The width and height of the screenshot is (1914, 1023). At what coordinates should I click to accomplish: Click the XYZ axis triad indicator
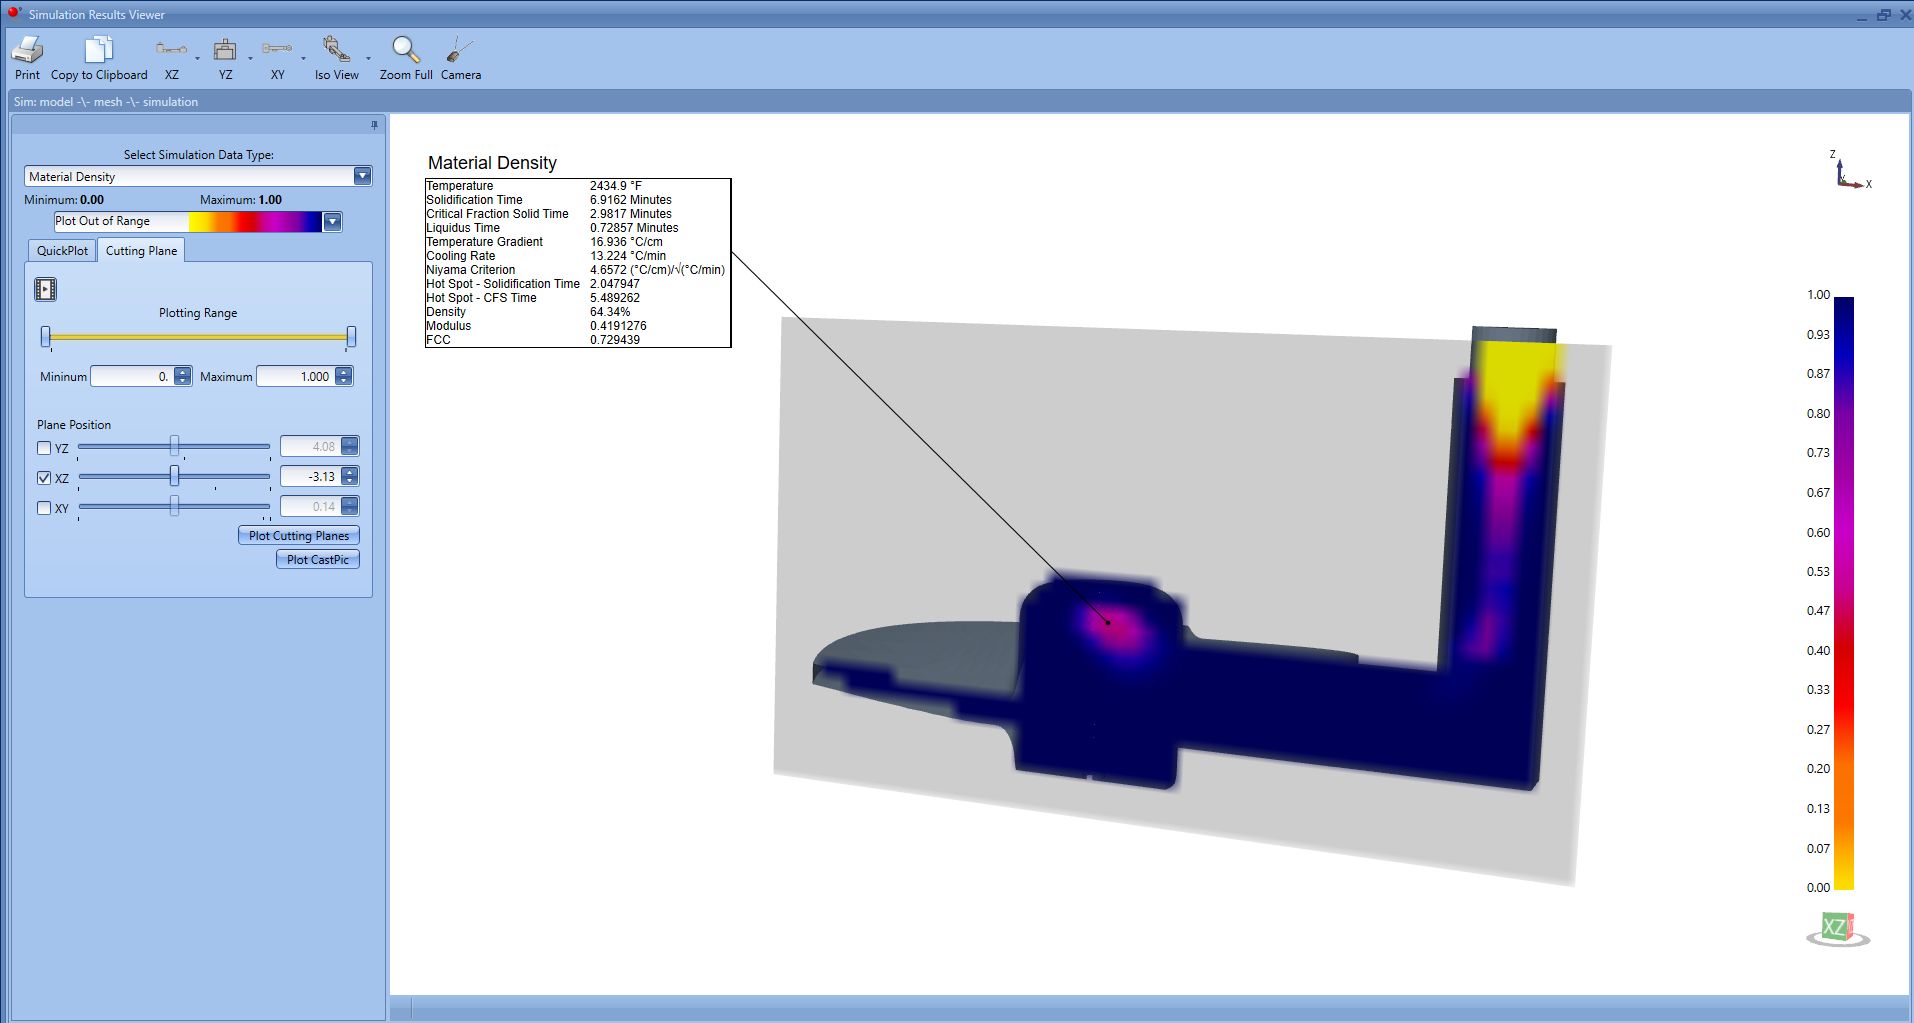pyautogui.click(x=1850, y=171)
